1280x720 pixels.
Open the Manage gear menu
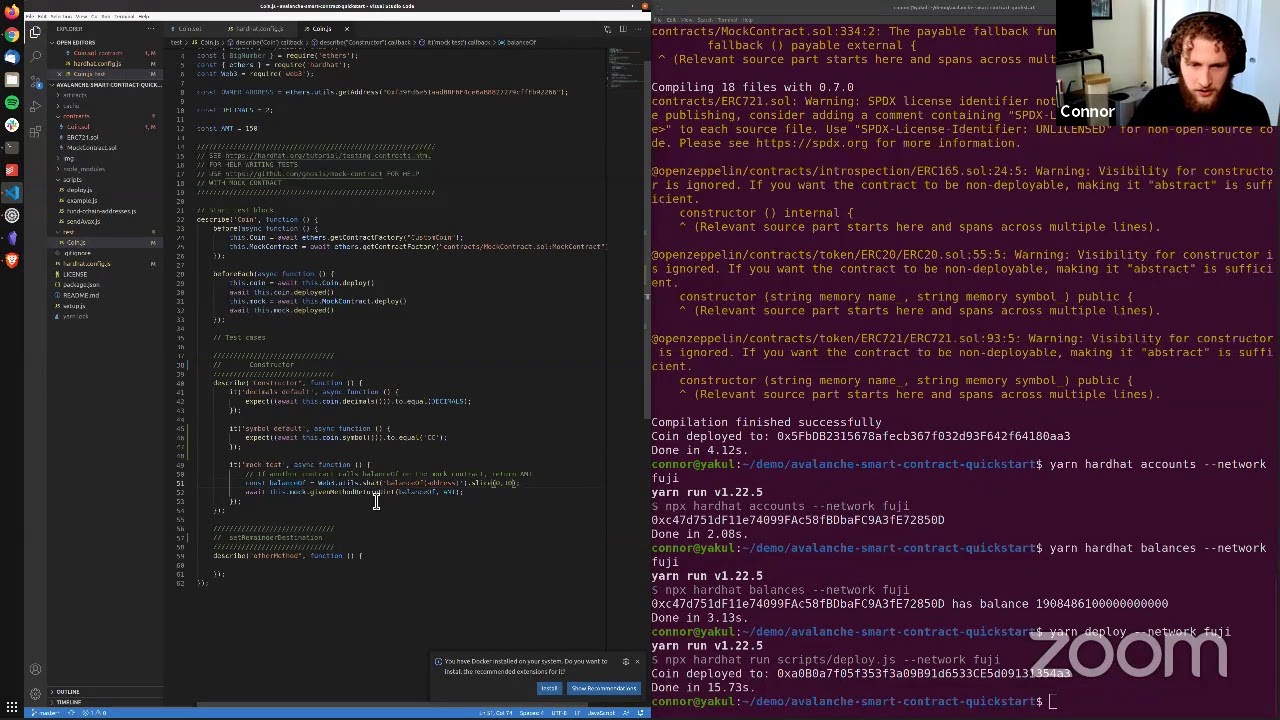[x=35, y=692]
